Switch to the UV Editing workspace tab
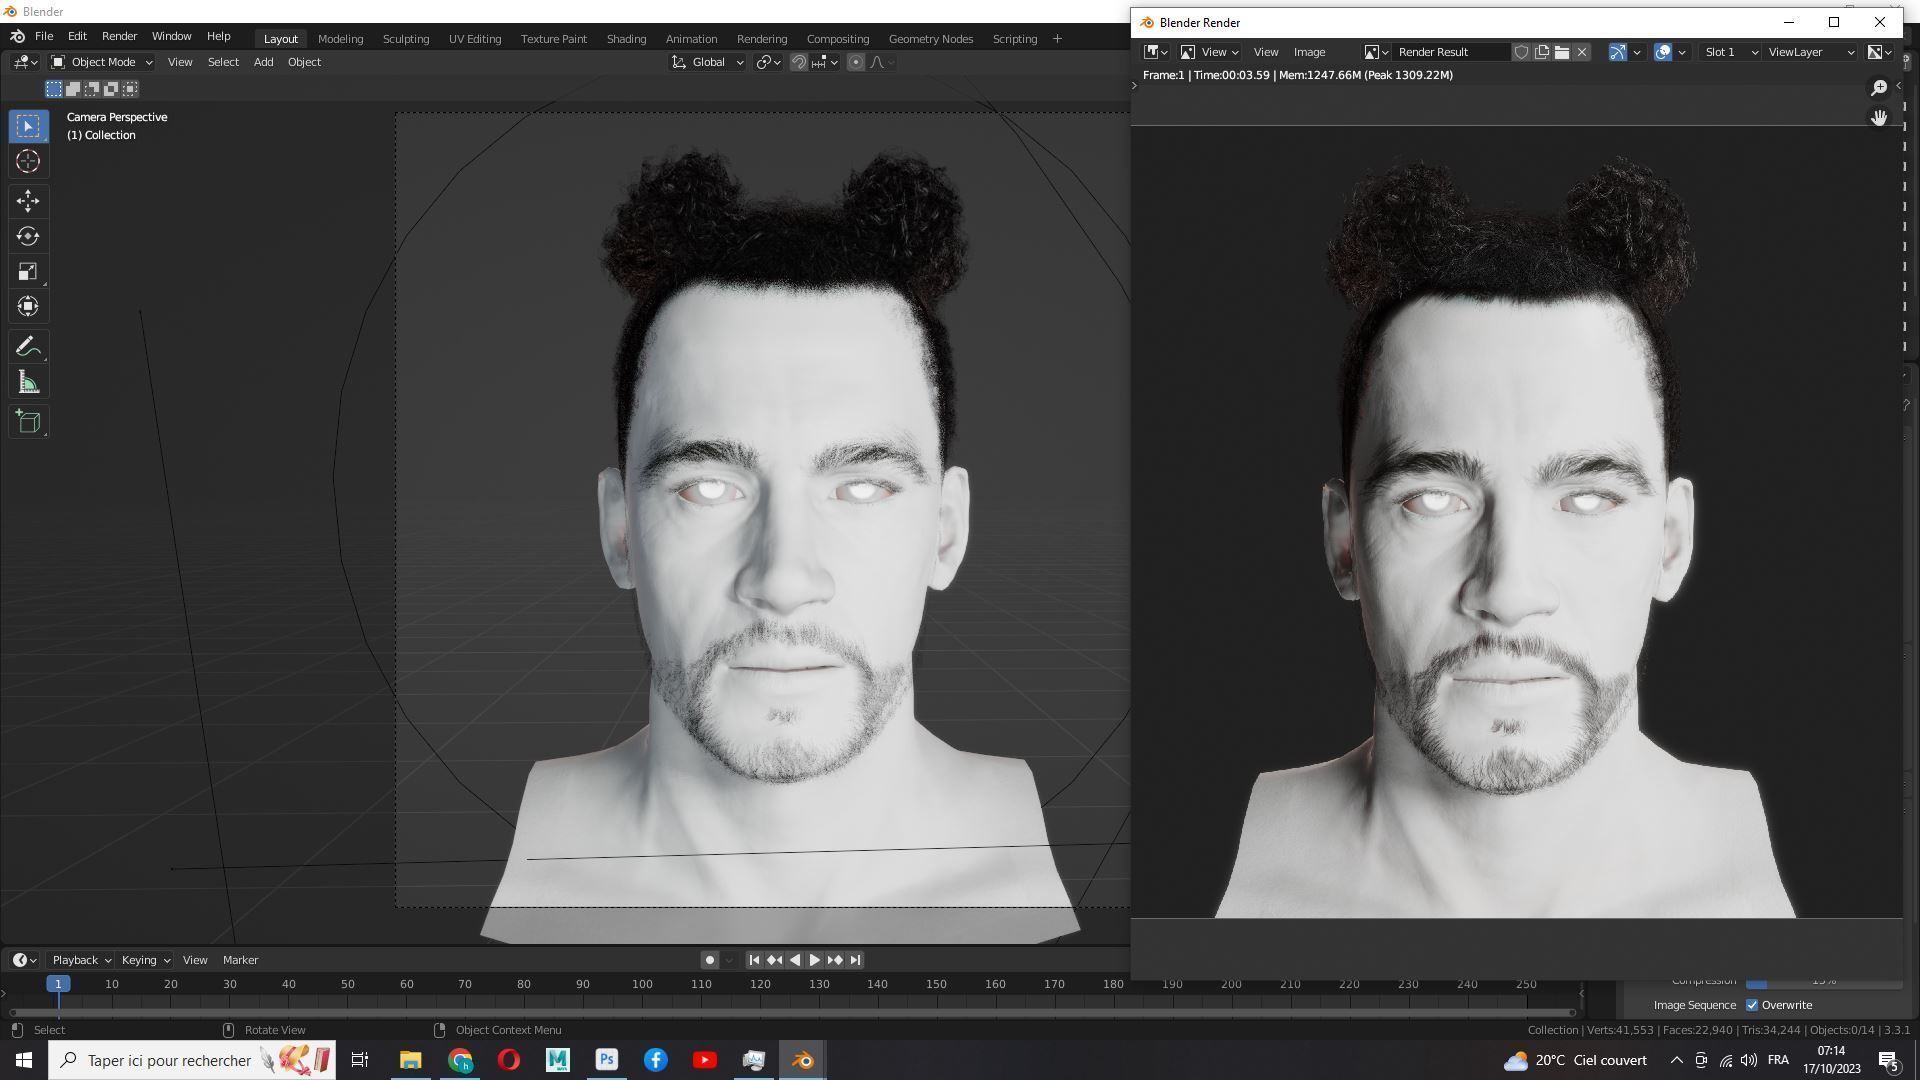 [x=474, y=39]
